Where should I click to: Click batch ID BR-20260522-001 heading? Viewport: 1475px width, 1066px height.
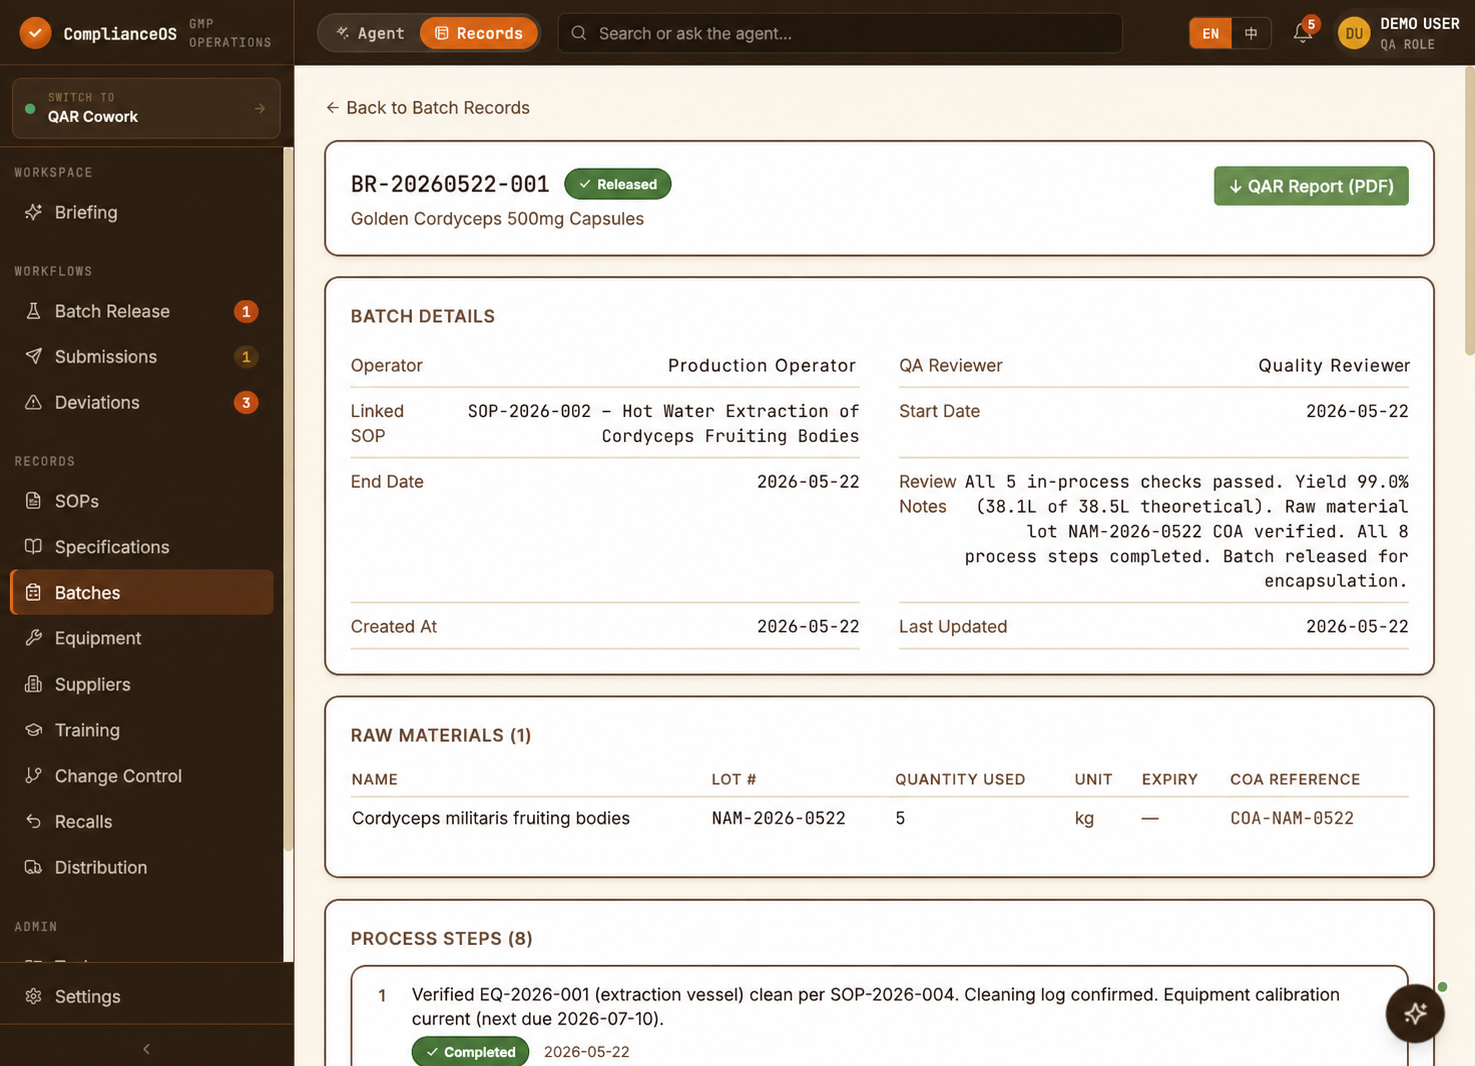point(450,184)
